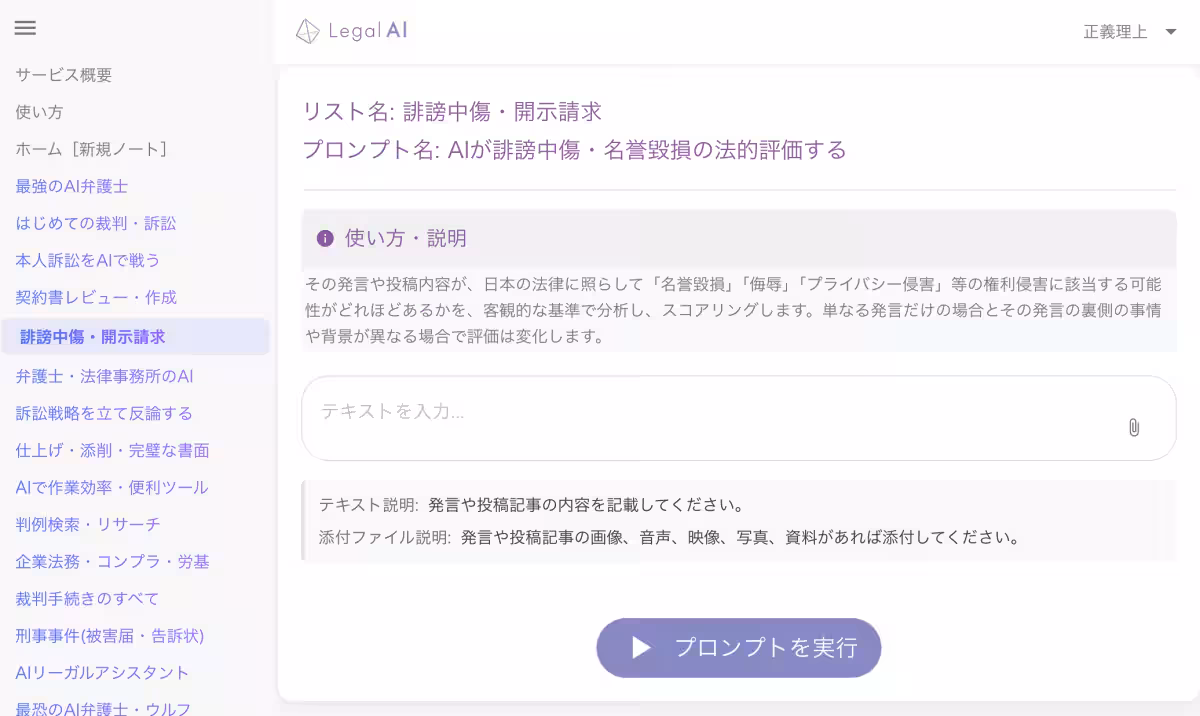Select 裁判手続きのすべて in the sidebar
Image resolution: width=1200 pixels, height=716 pixels.
[x=86, y=598]
